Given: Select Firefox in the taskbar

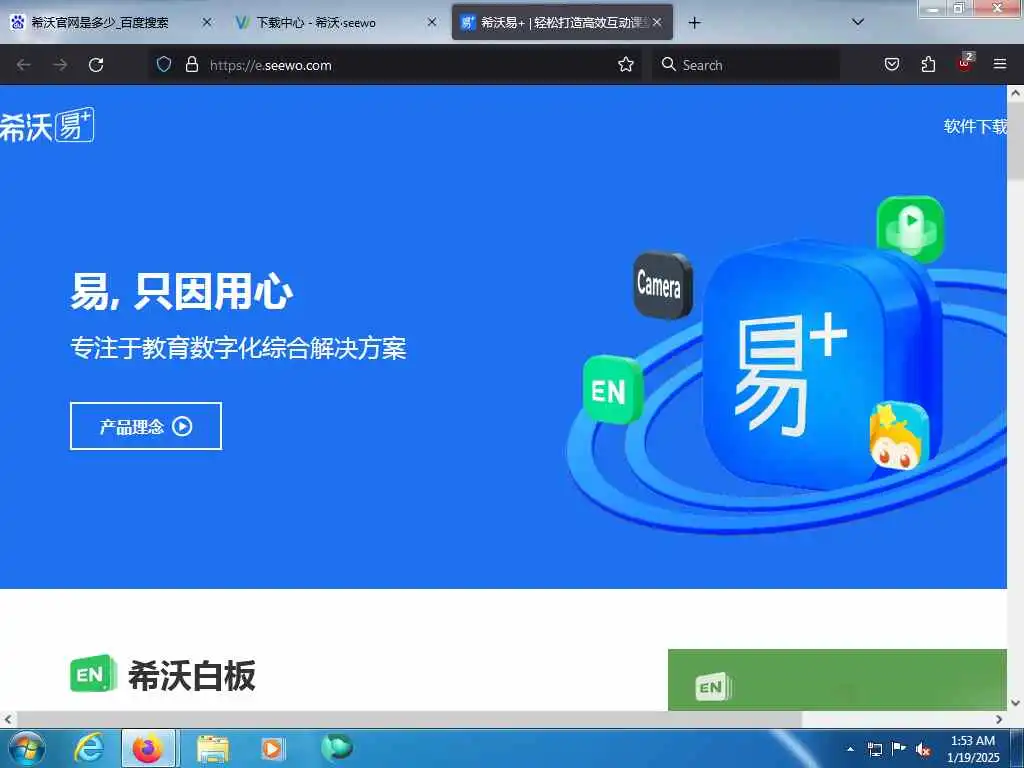Looking at the screenshot, I should coord(148,748).
